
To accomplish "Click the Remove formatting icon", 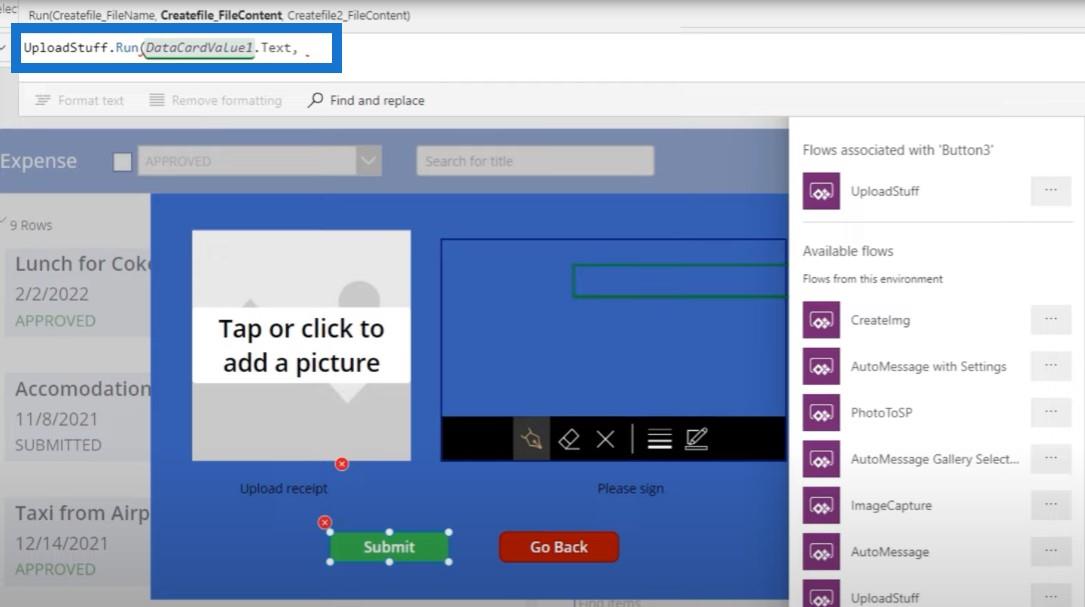I will 157,100.
